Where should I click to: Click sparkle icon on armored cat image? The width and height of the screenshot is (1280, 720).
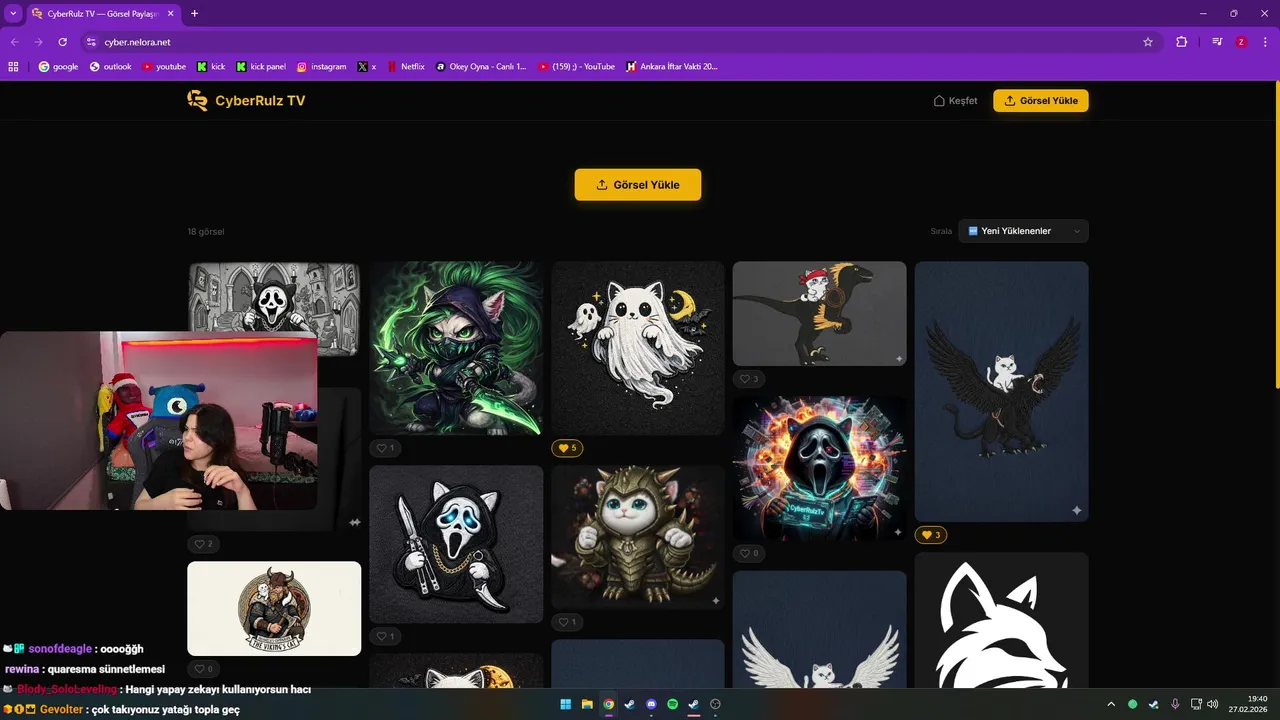tap(716, 601)
